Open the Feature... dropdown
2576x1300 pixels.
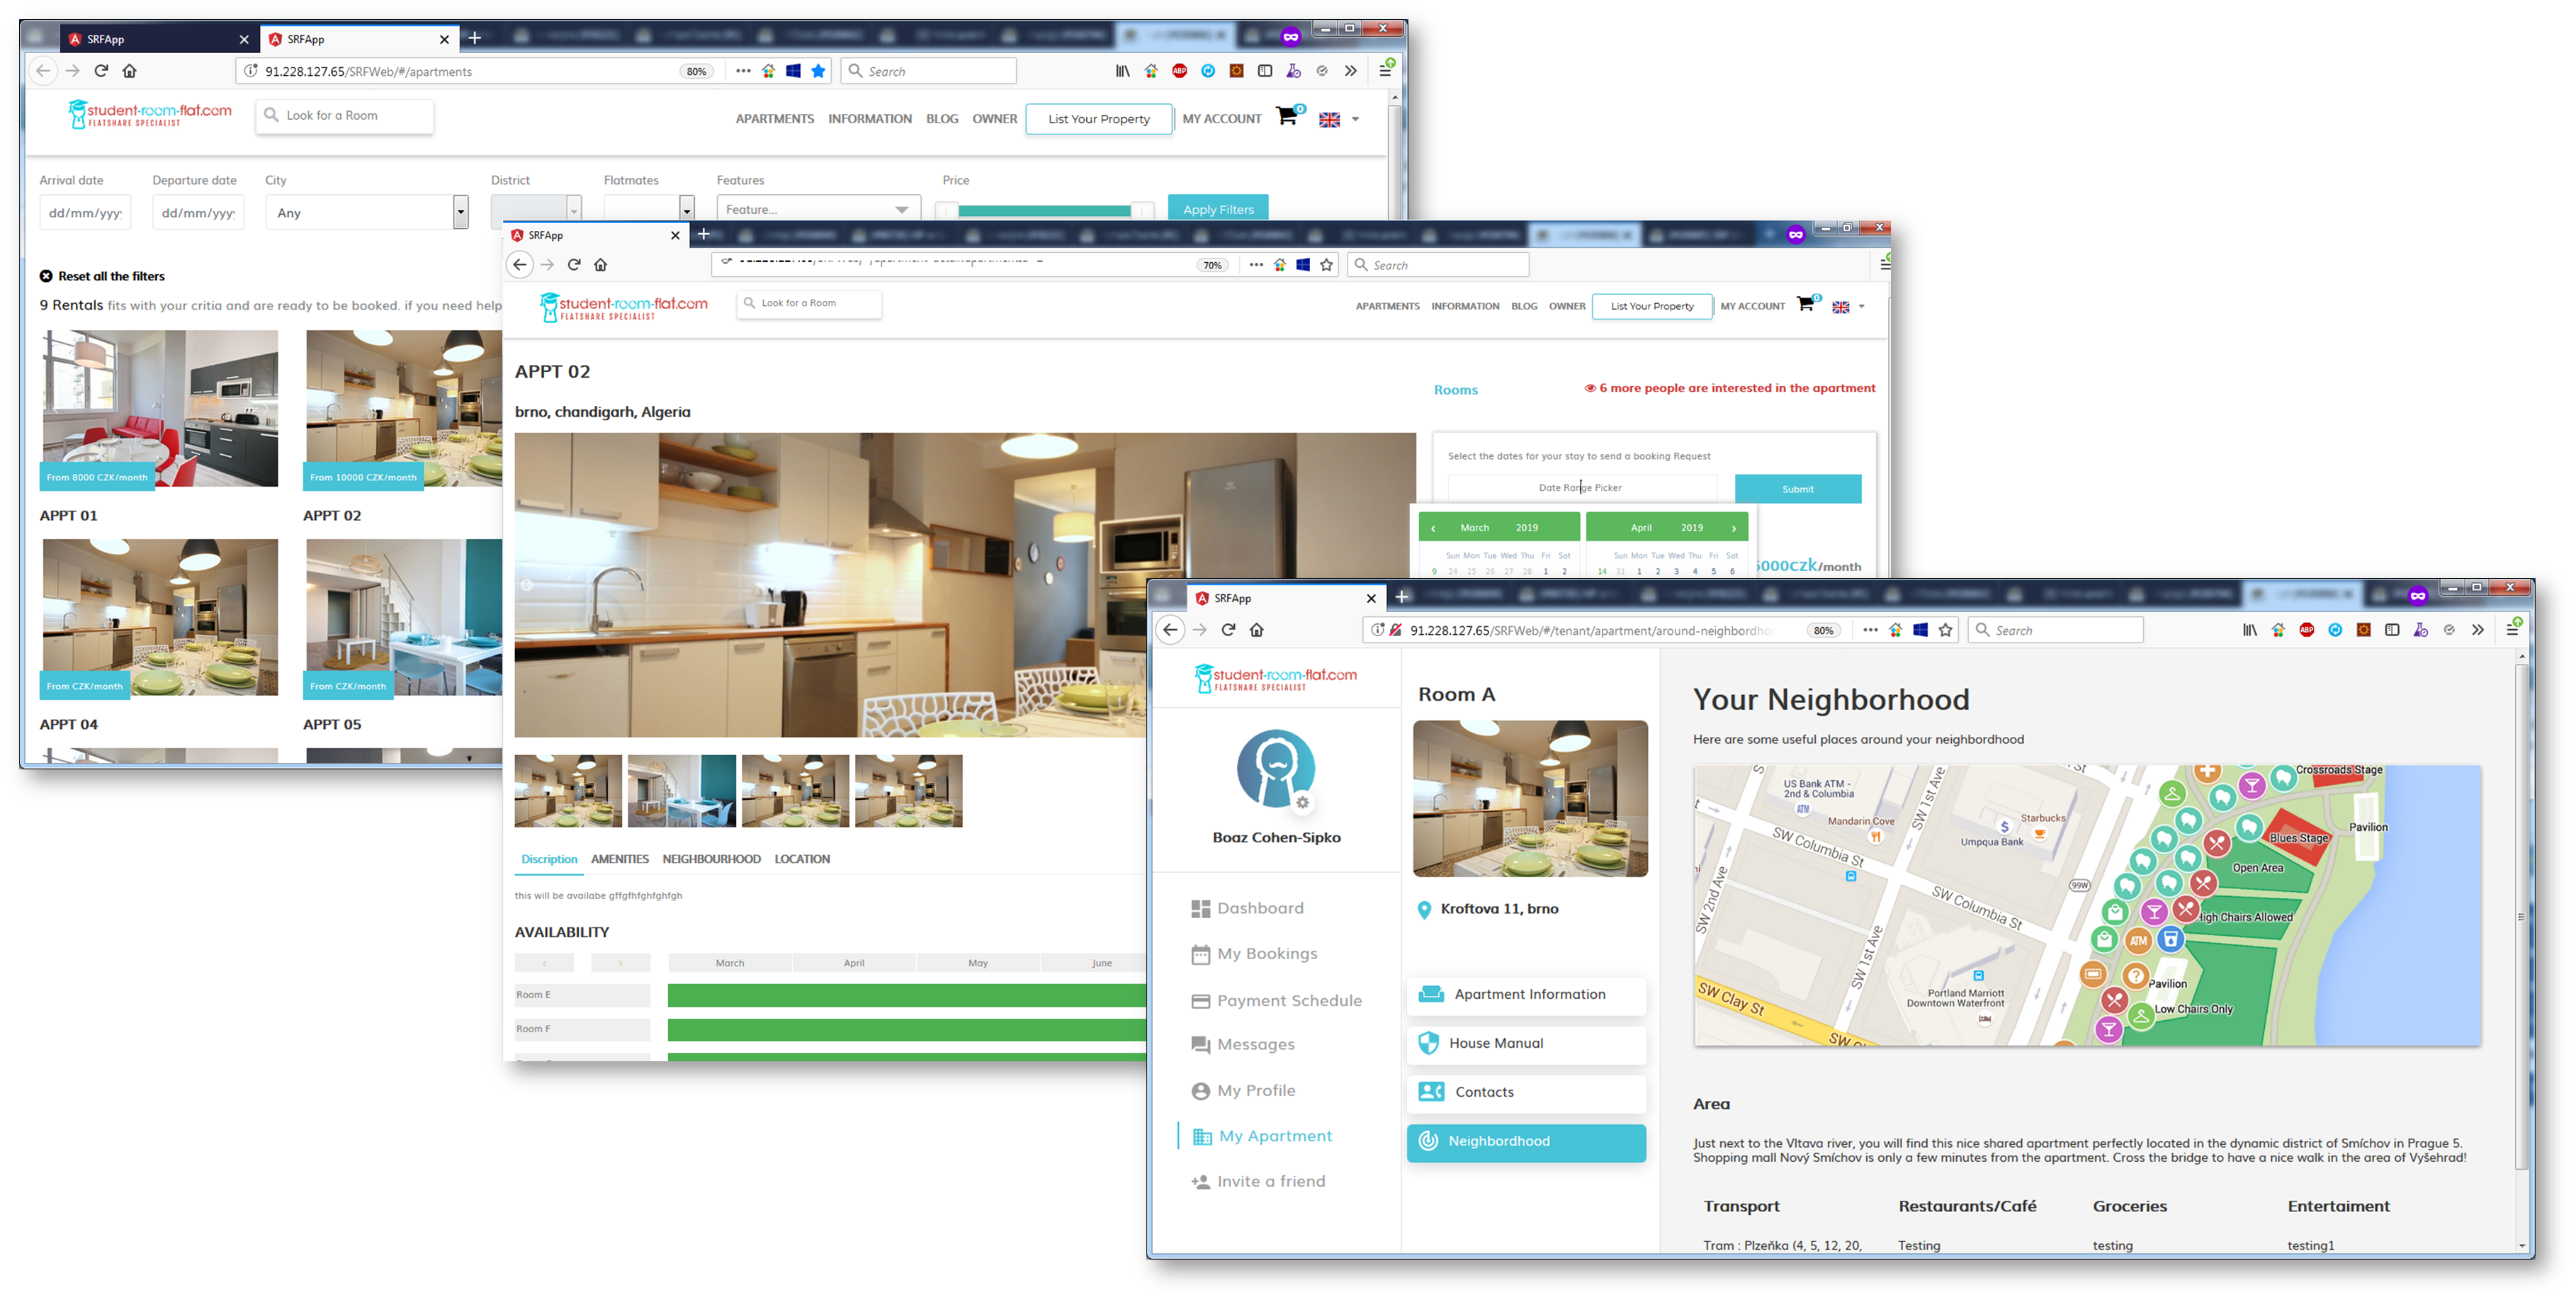pyautogui.click(x=818, y=208)
